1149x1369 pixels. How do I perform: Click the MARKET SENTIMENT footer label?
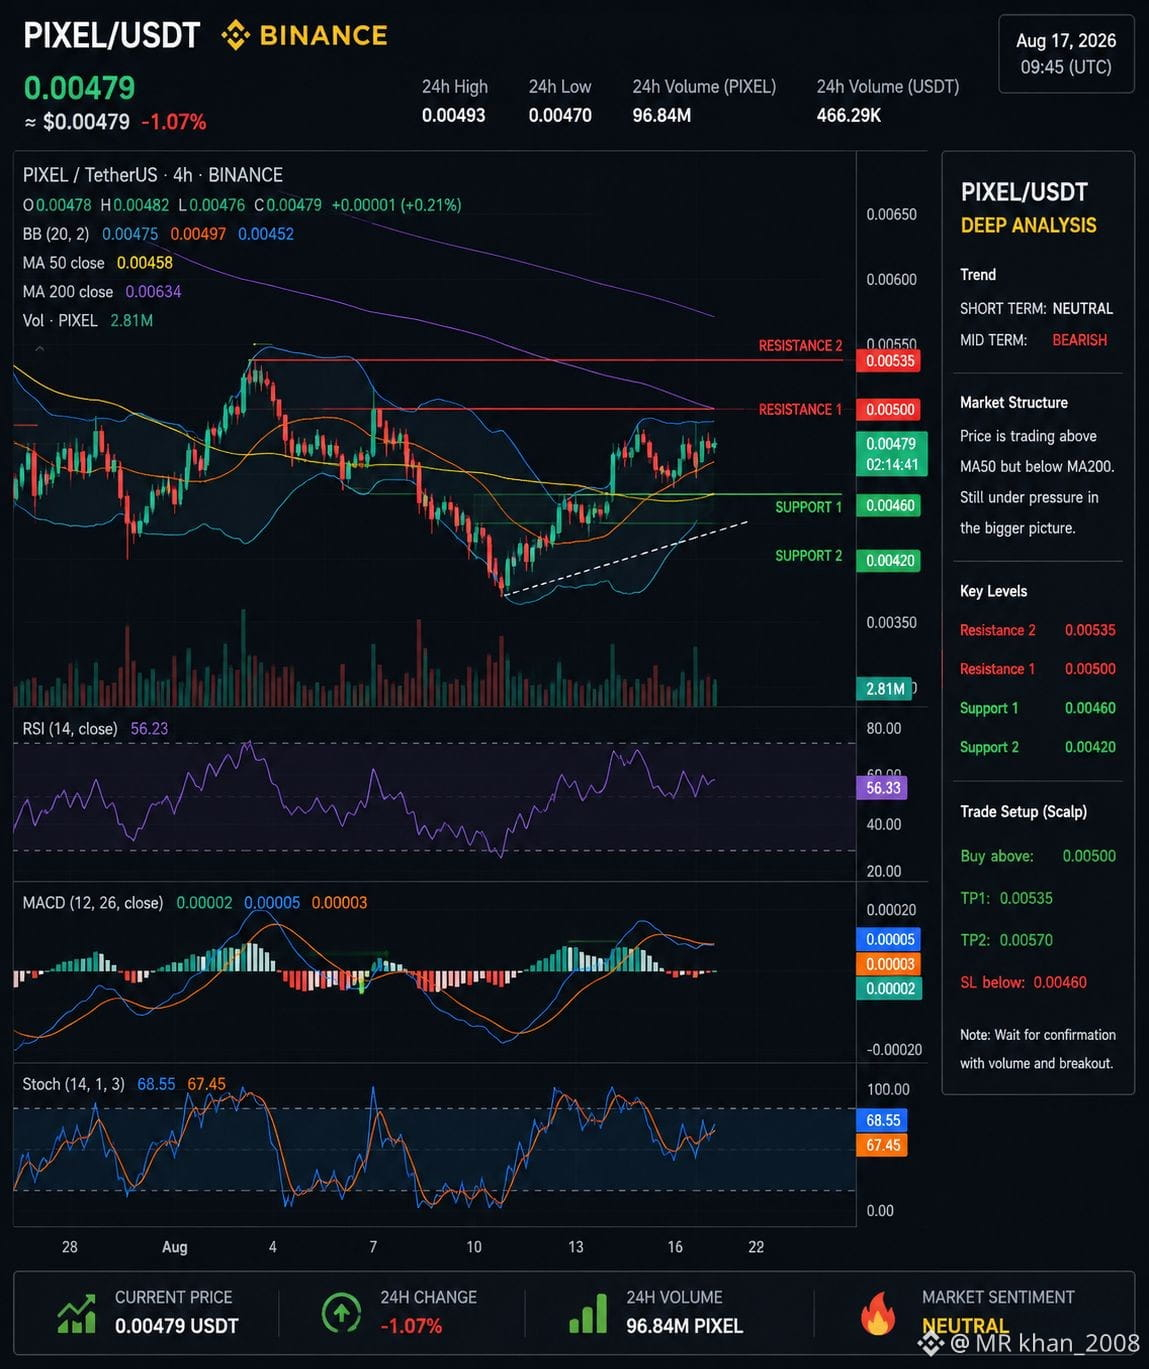[998, 1297]
